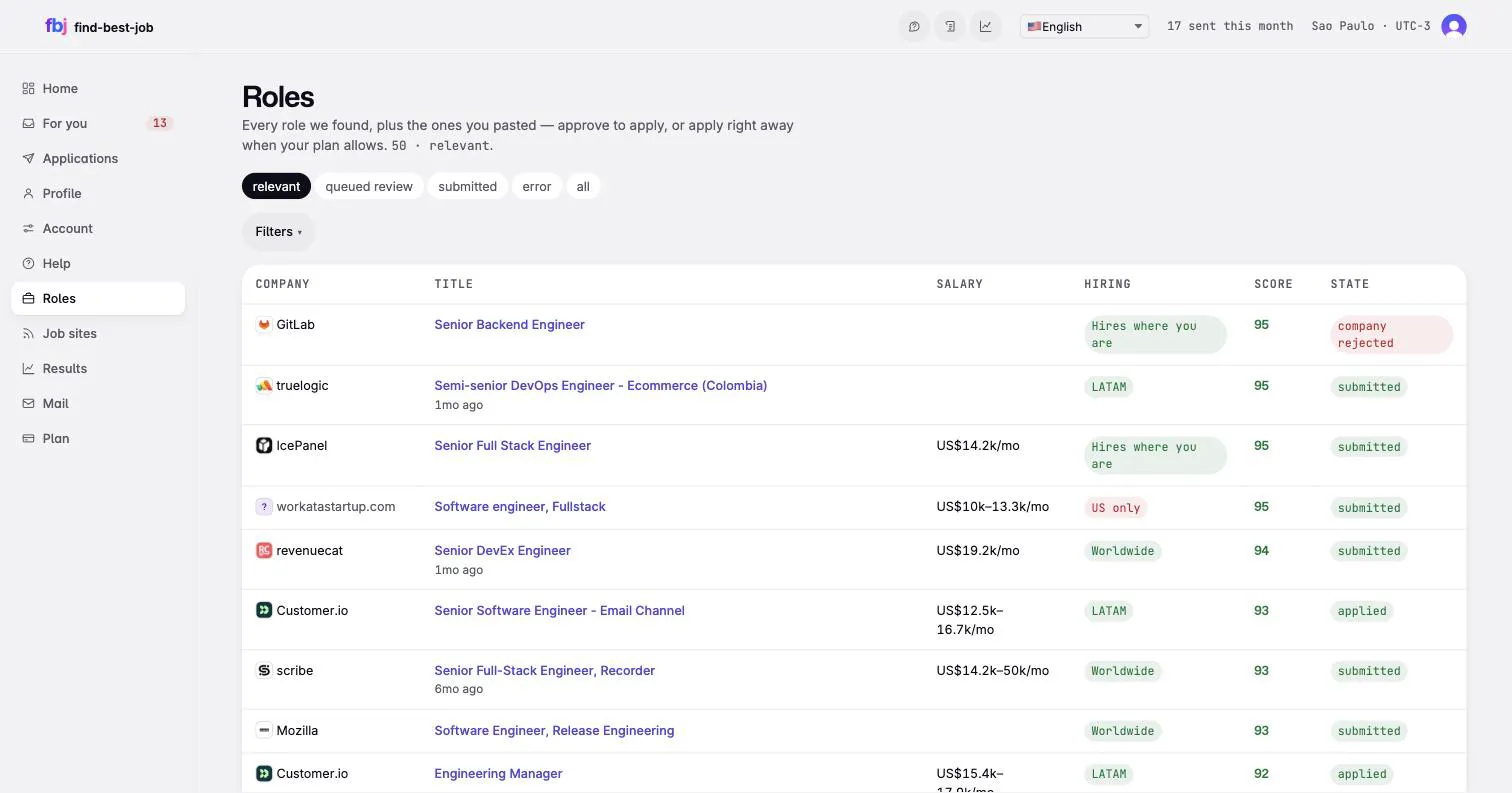Open Senior Full Stack Engineer role link
This screenshot has width=1512, height=793.
tap(512, 446)
